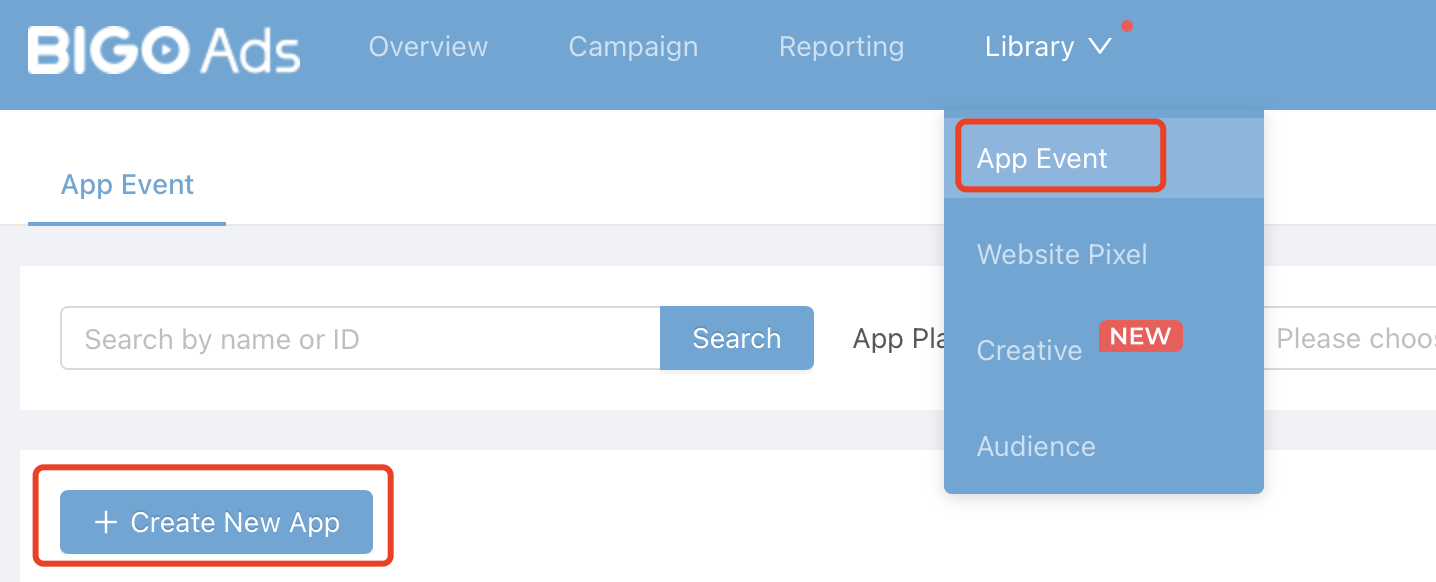Click the NEW badge next to Creative
Image resolution: width=1436 pixels, height=582 pixels.
[1140, 337]
